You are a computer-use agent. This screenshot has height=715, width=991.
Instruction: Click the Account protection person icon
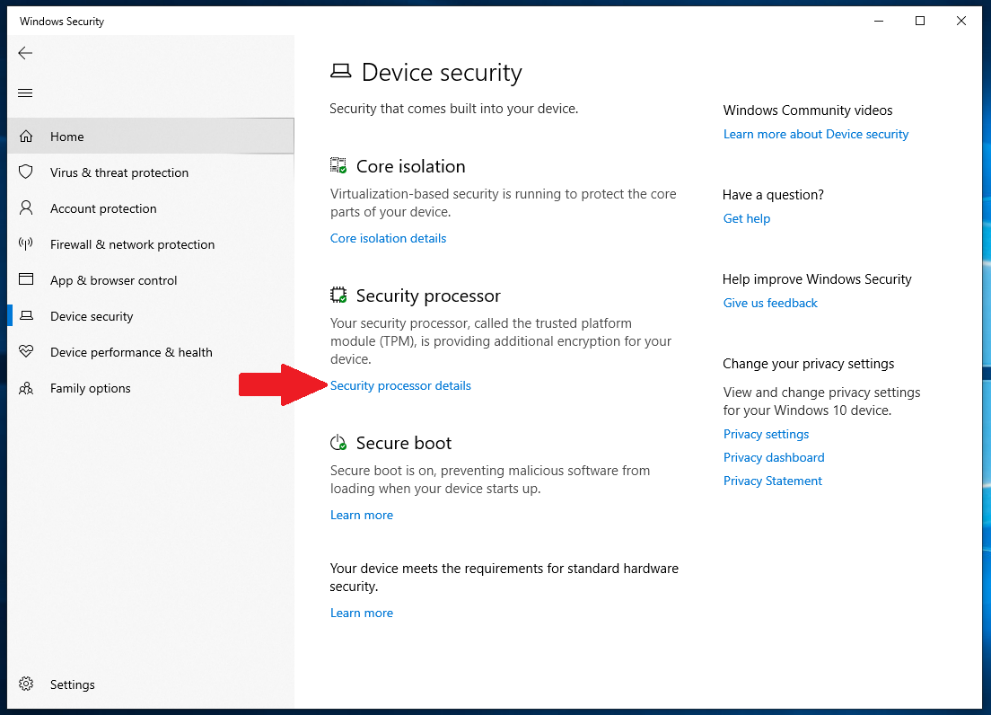pos(26,208)
